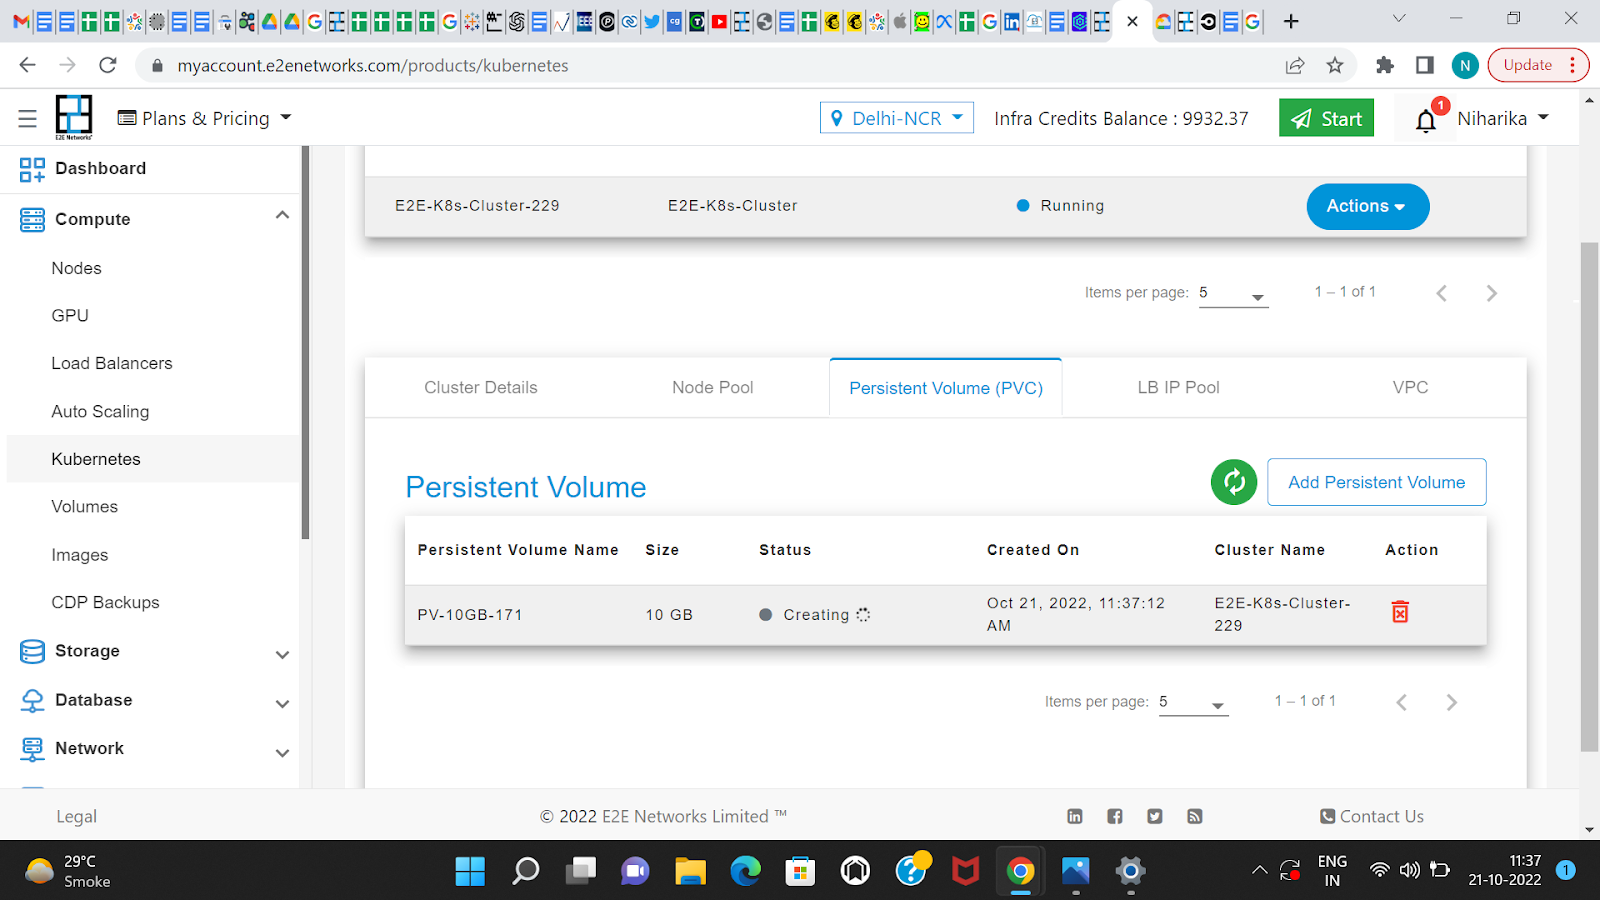The height and width of the screenshot is (900, 1600).
Task: Switch to the VPC tab
Action: [1410, 388]
